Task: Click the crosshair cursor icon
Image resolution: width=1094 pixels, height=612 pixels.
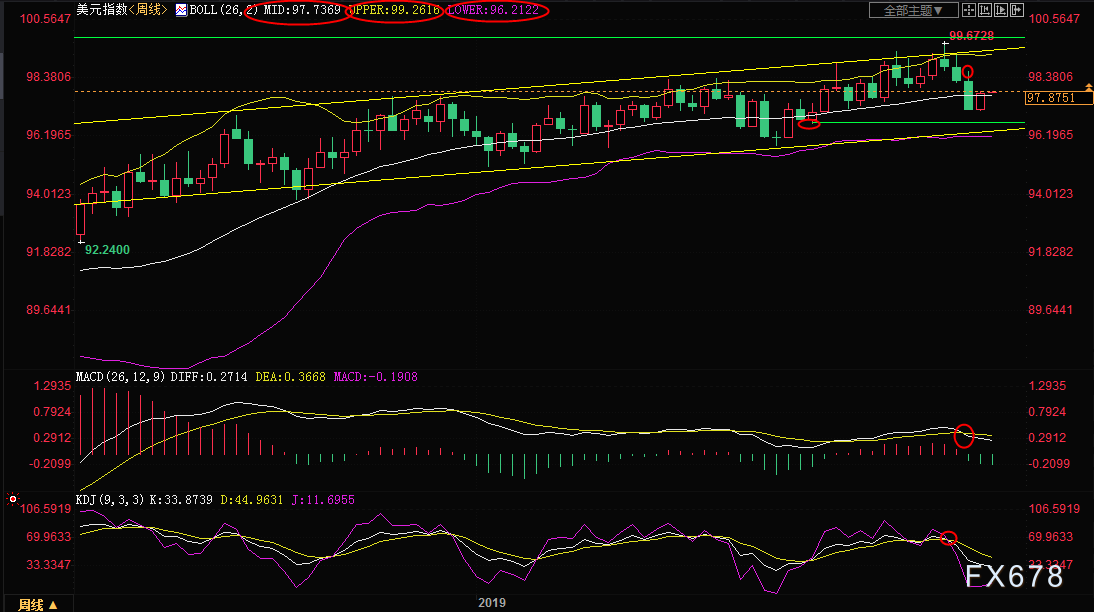Action: click(x=969, y=10)
